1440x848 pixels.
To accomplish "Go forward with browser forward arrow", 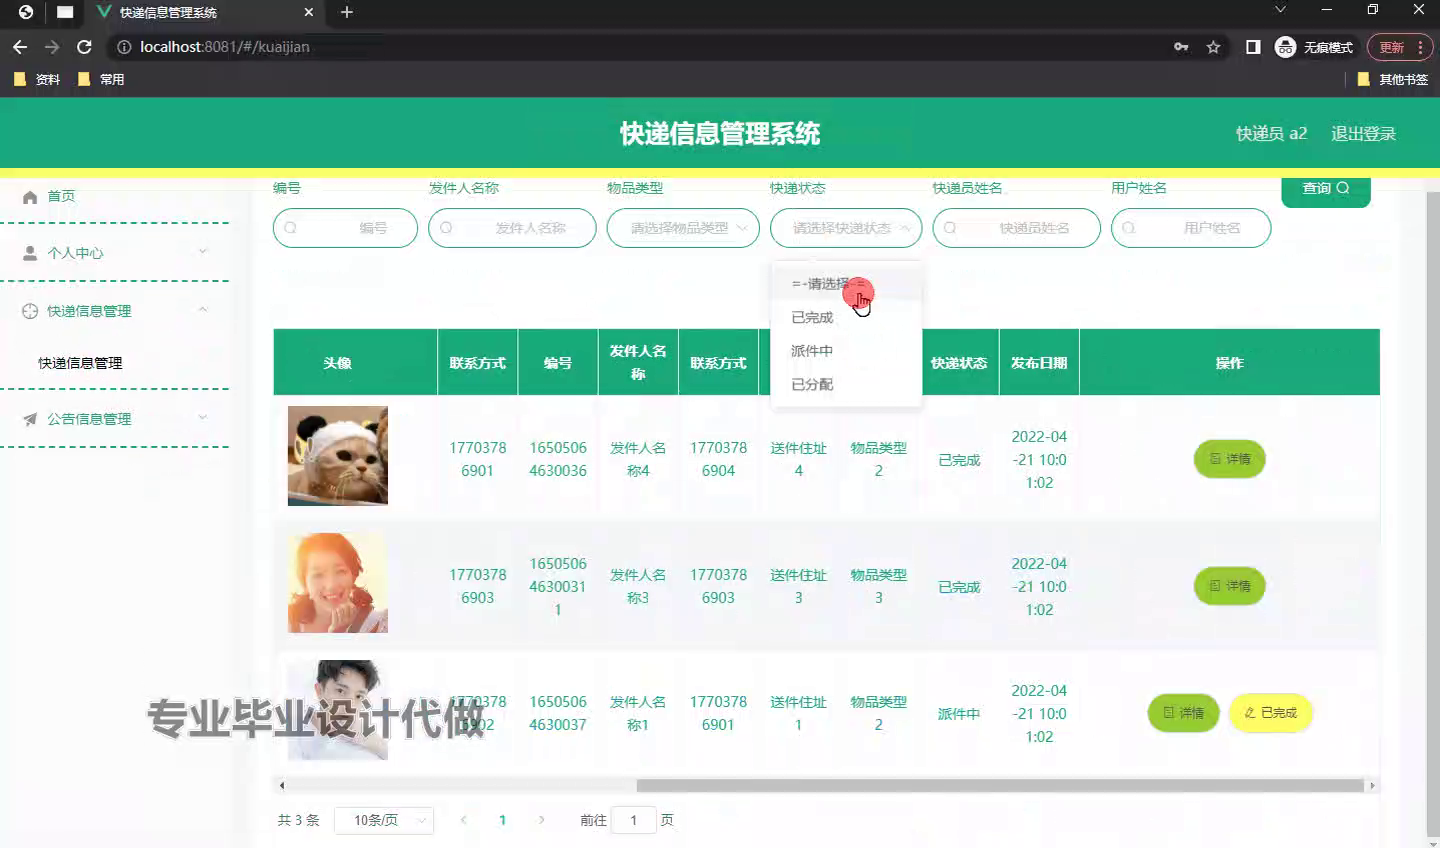I will [52, 47].
